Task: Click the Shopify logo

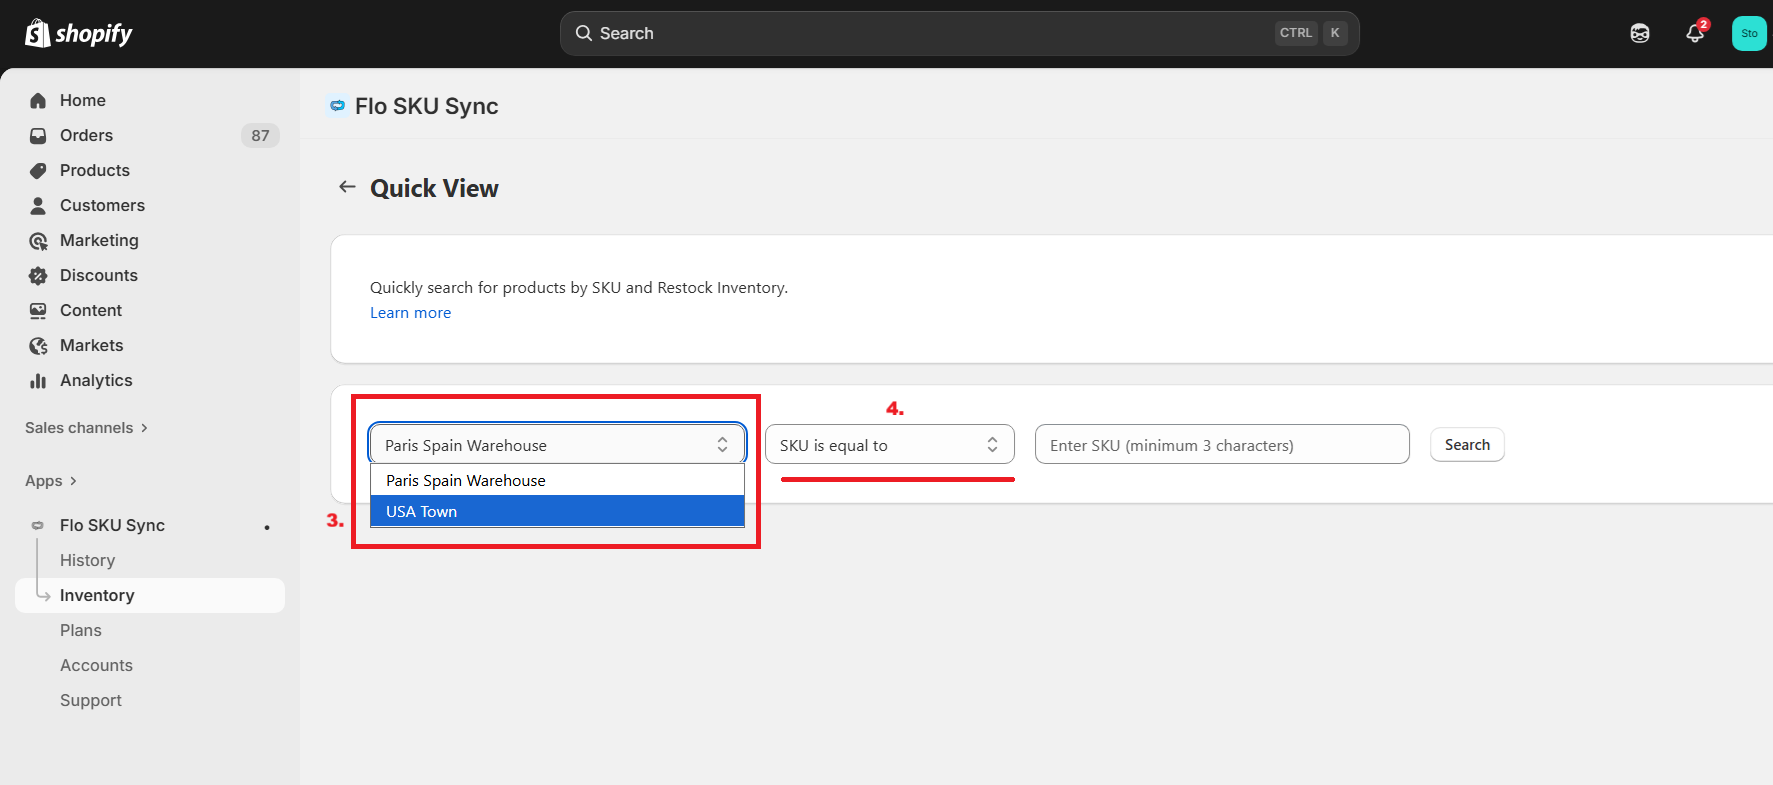Action: tap(78, 33)
